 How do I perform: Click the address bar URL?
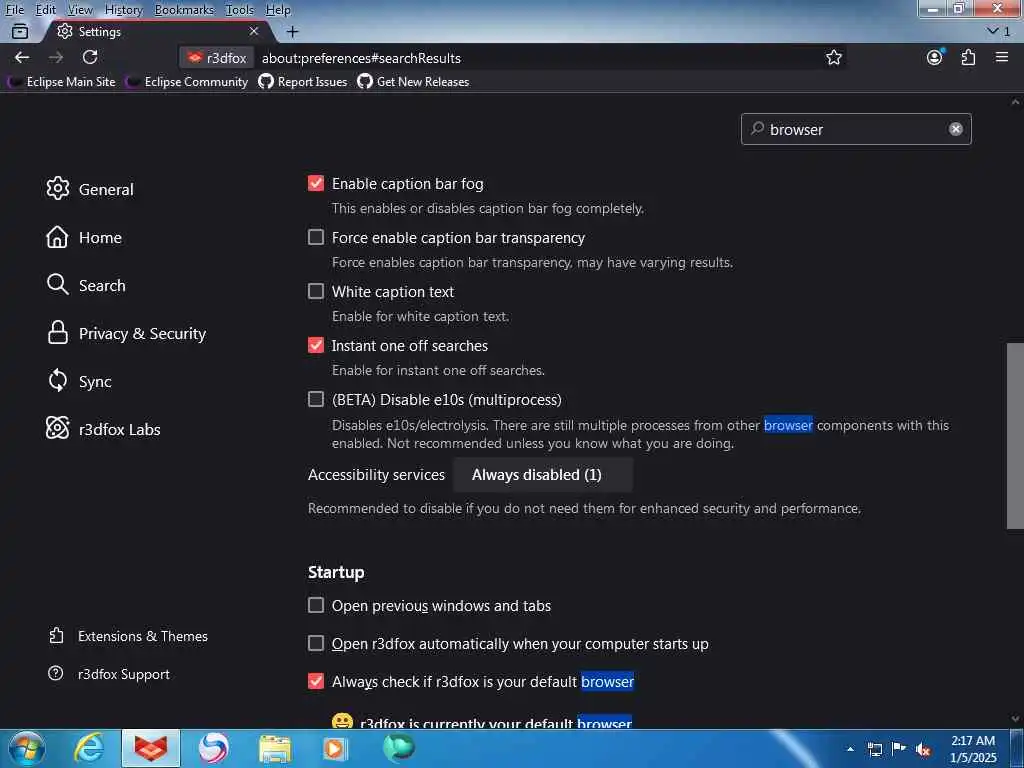[361, 58]
